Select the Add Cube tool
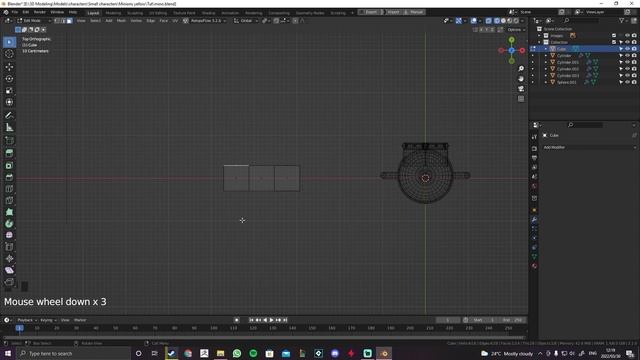Image resolution: width=640 pixels, height=360 pixels. [9, 141]
